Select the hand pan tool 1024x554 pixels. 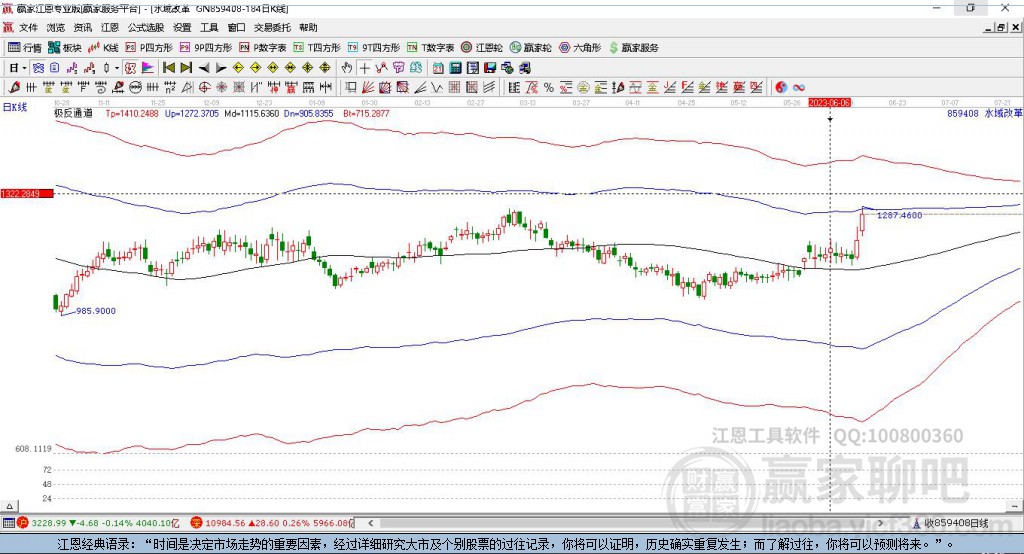pos(347,68)
